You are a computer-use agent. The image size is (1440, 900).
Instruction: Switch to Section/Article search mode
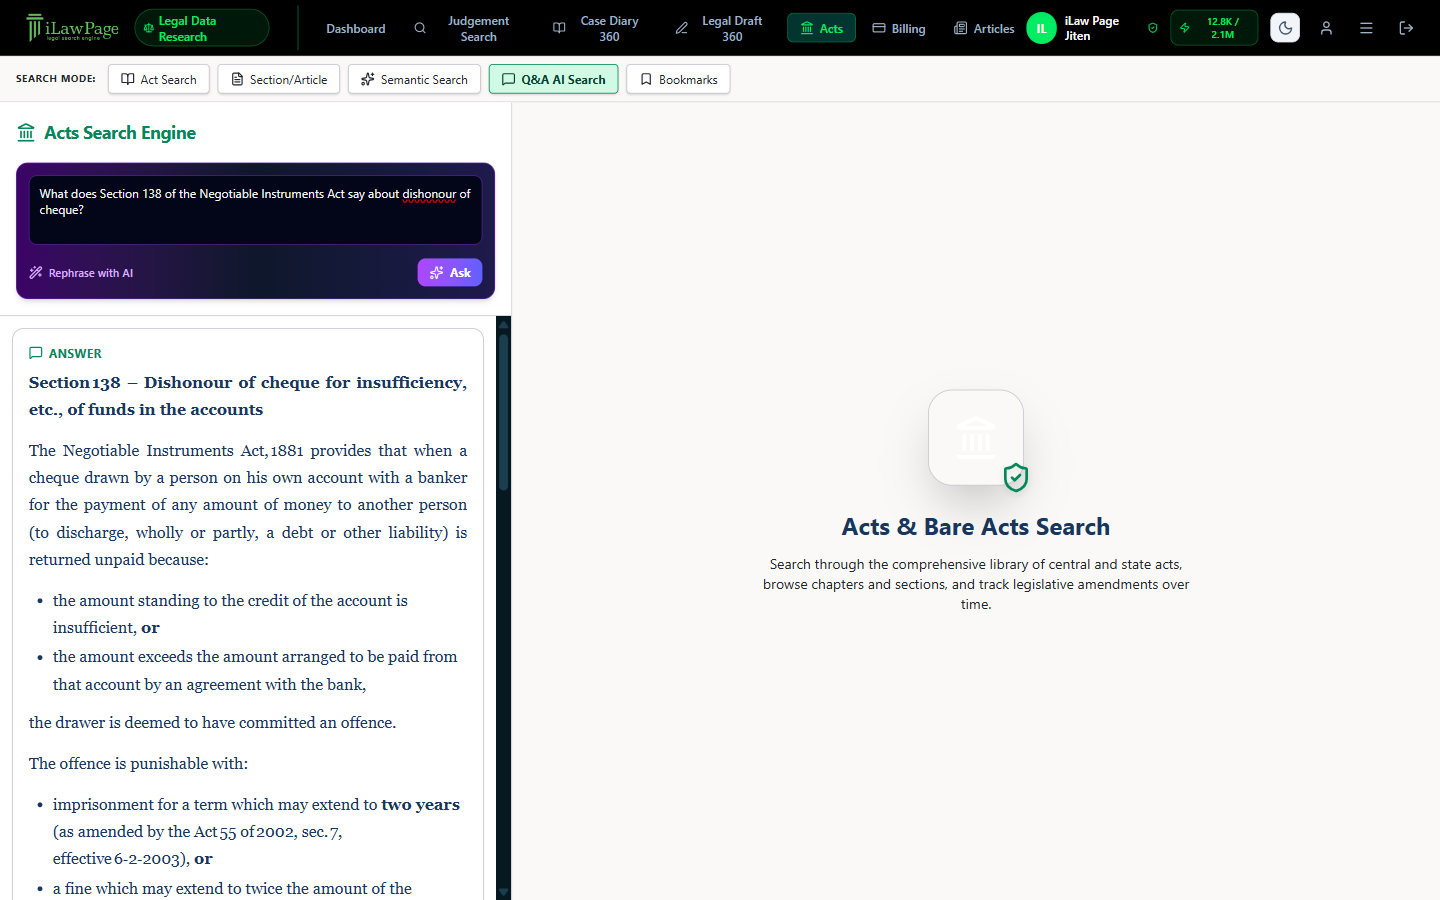pyautogui.click(x=279, y=79)
